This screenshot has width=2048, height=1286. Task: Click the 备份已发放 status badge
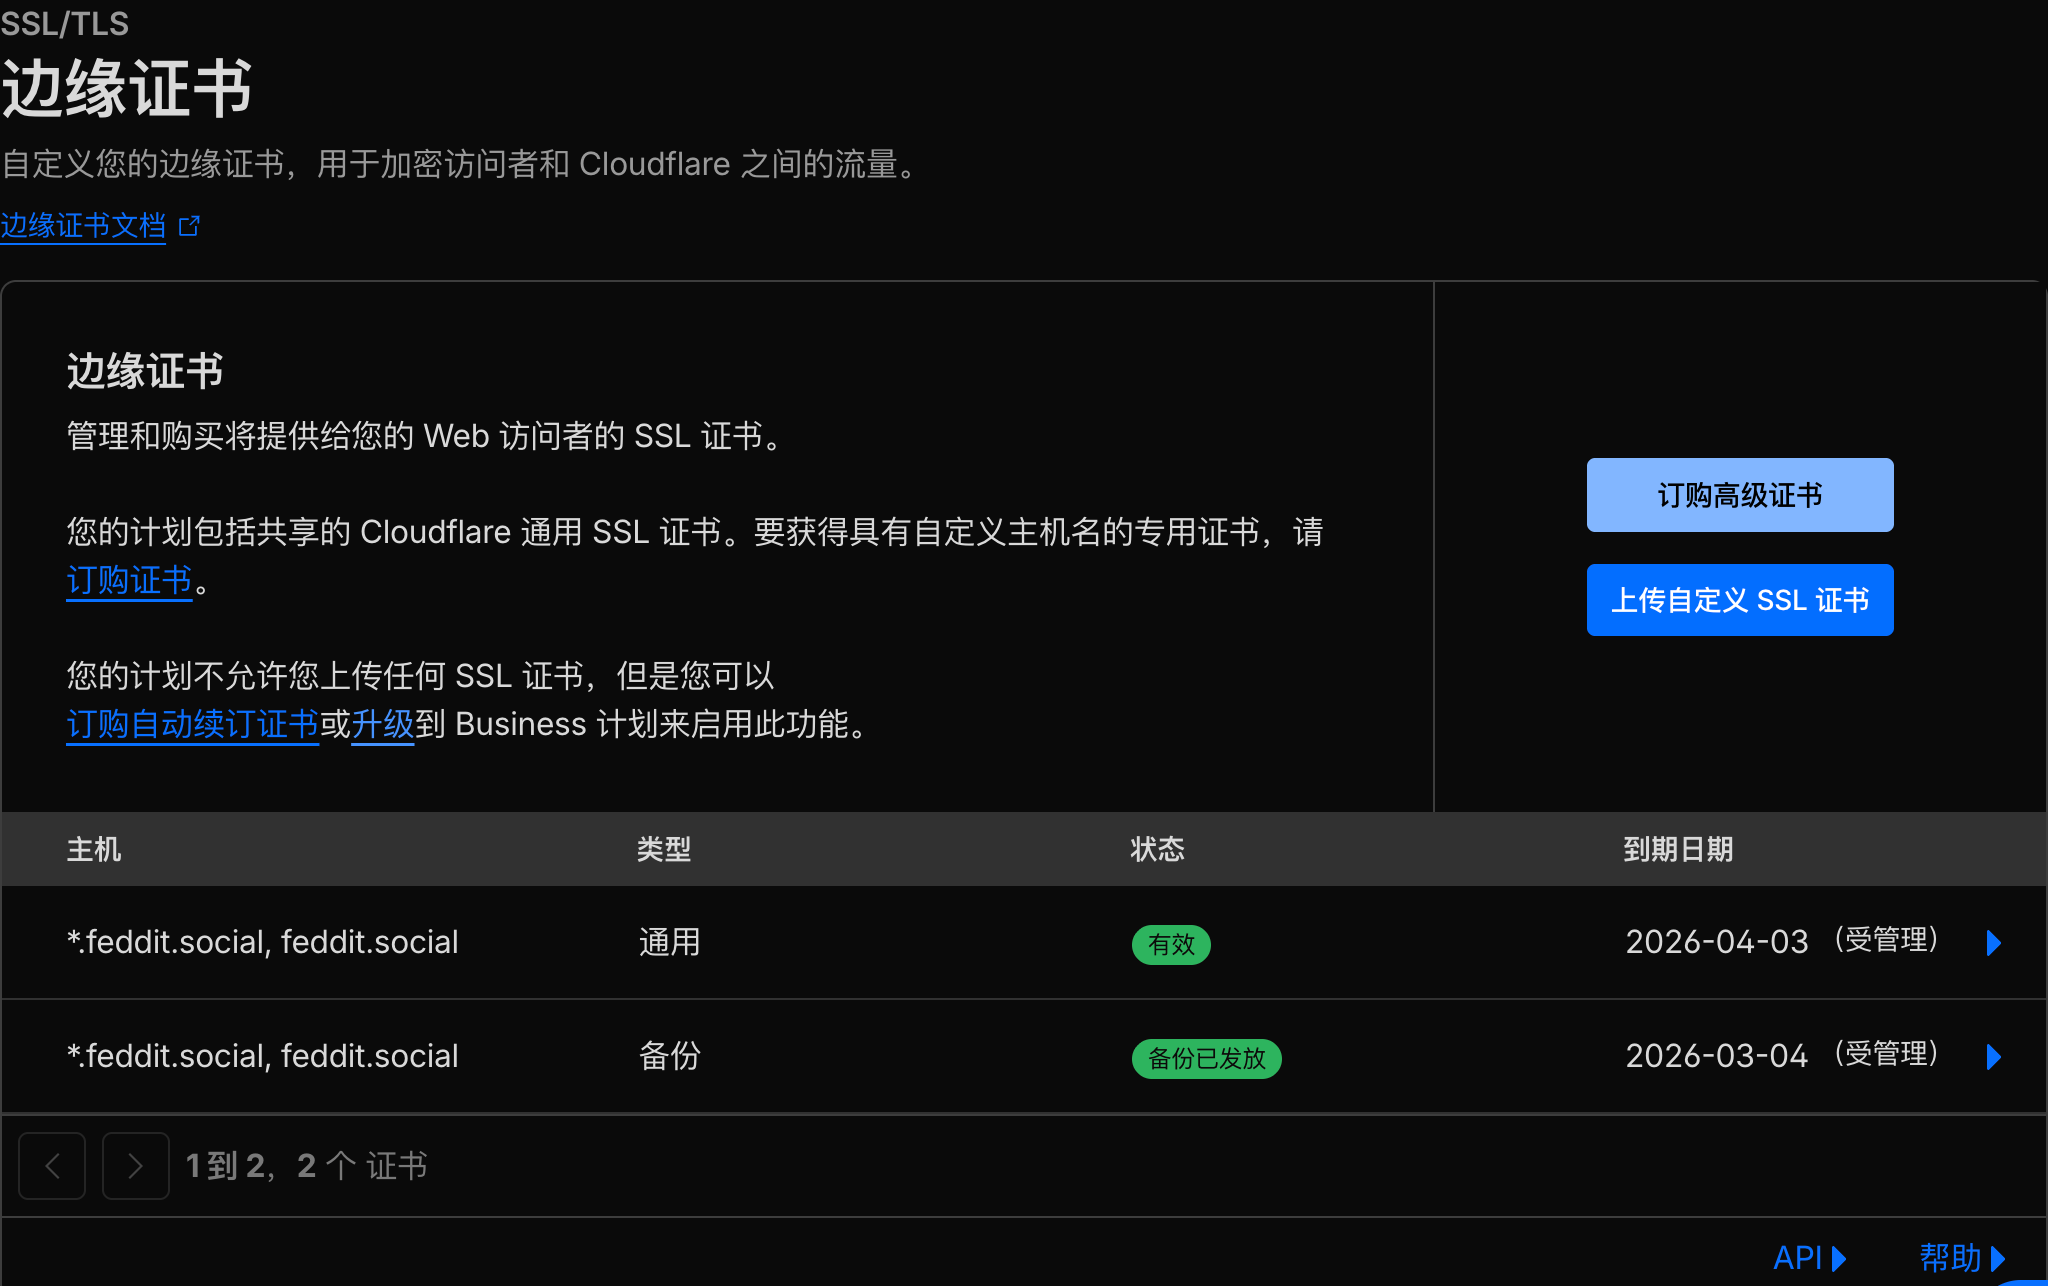pyautogui.click(x=1206, y=1058)
